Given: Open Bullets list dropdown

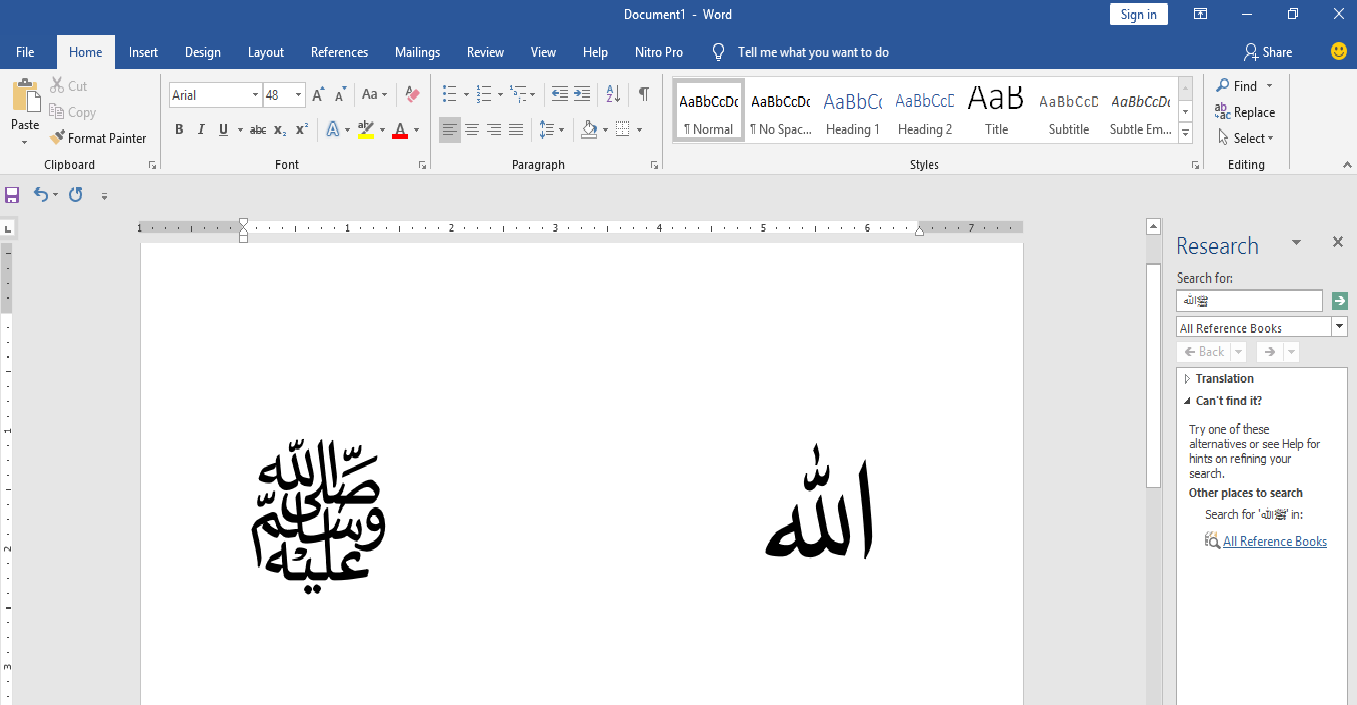Looking at the screenshot, I should [466, 94].
